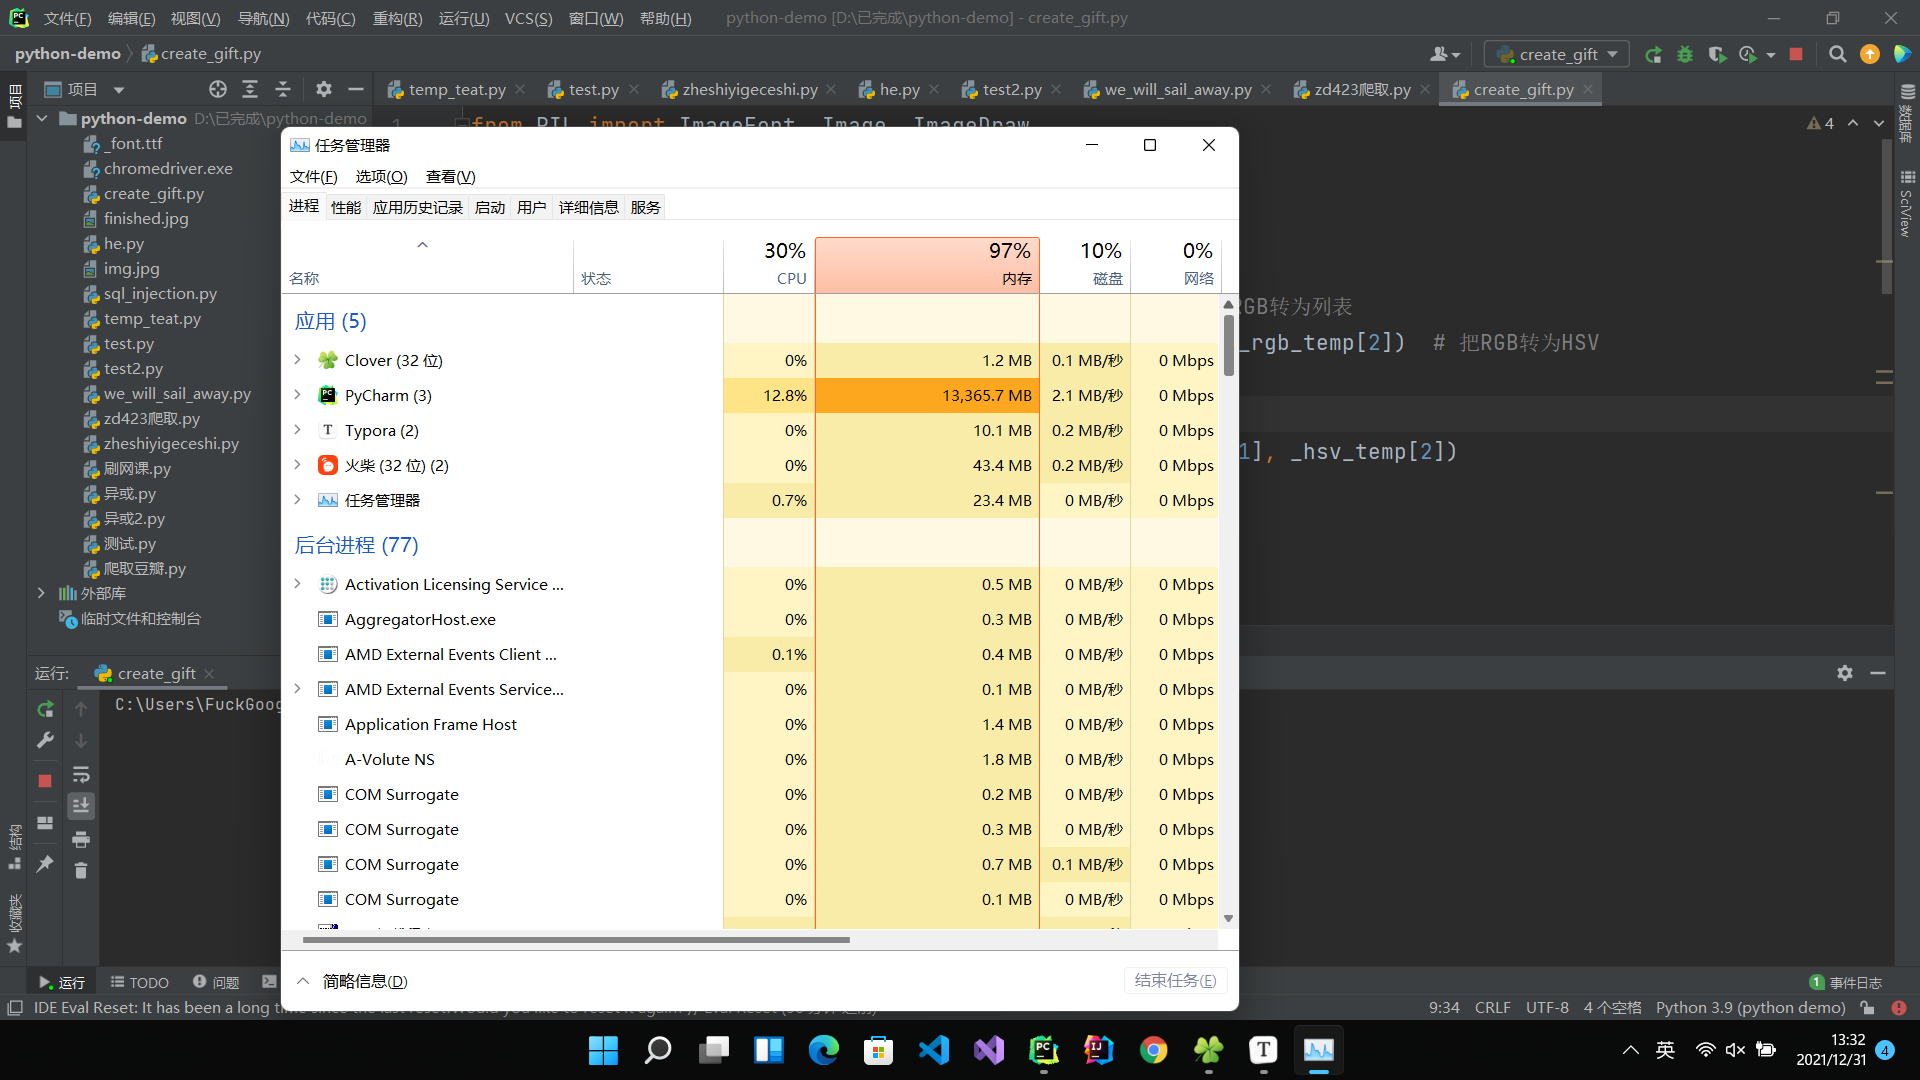
Task: Click the Python 3.9 interpreter status item
Action: (1750, 1007)
